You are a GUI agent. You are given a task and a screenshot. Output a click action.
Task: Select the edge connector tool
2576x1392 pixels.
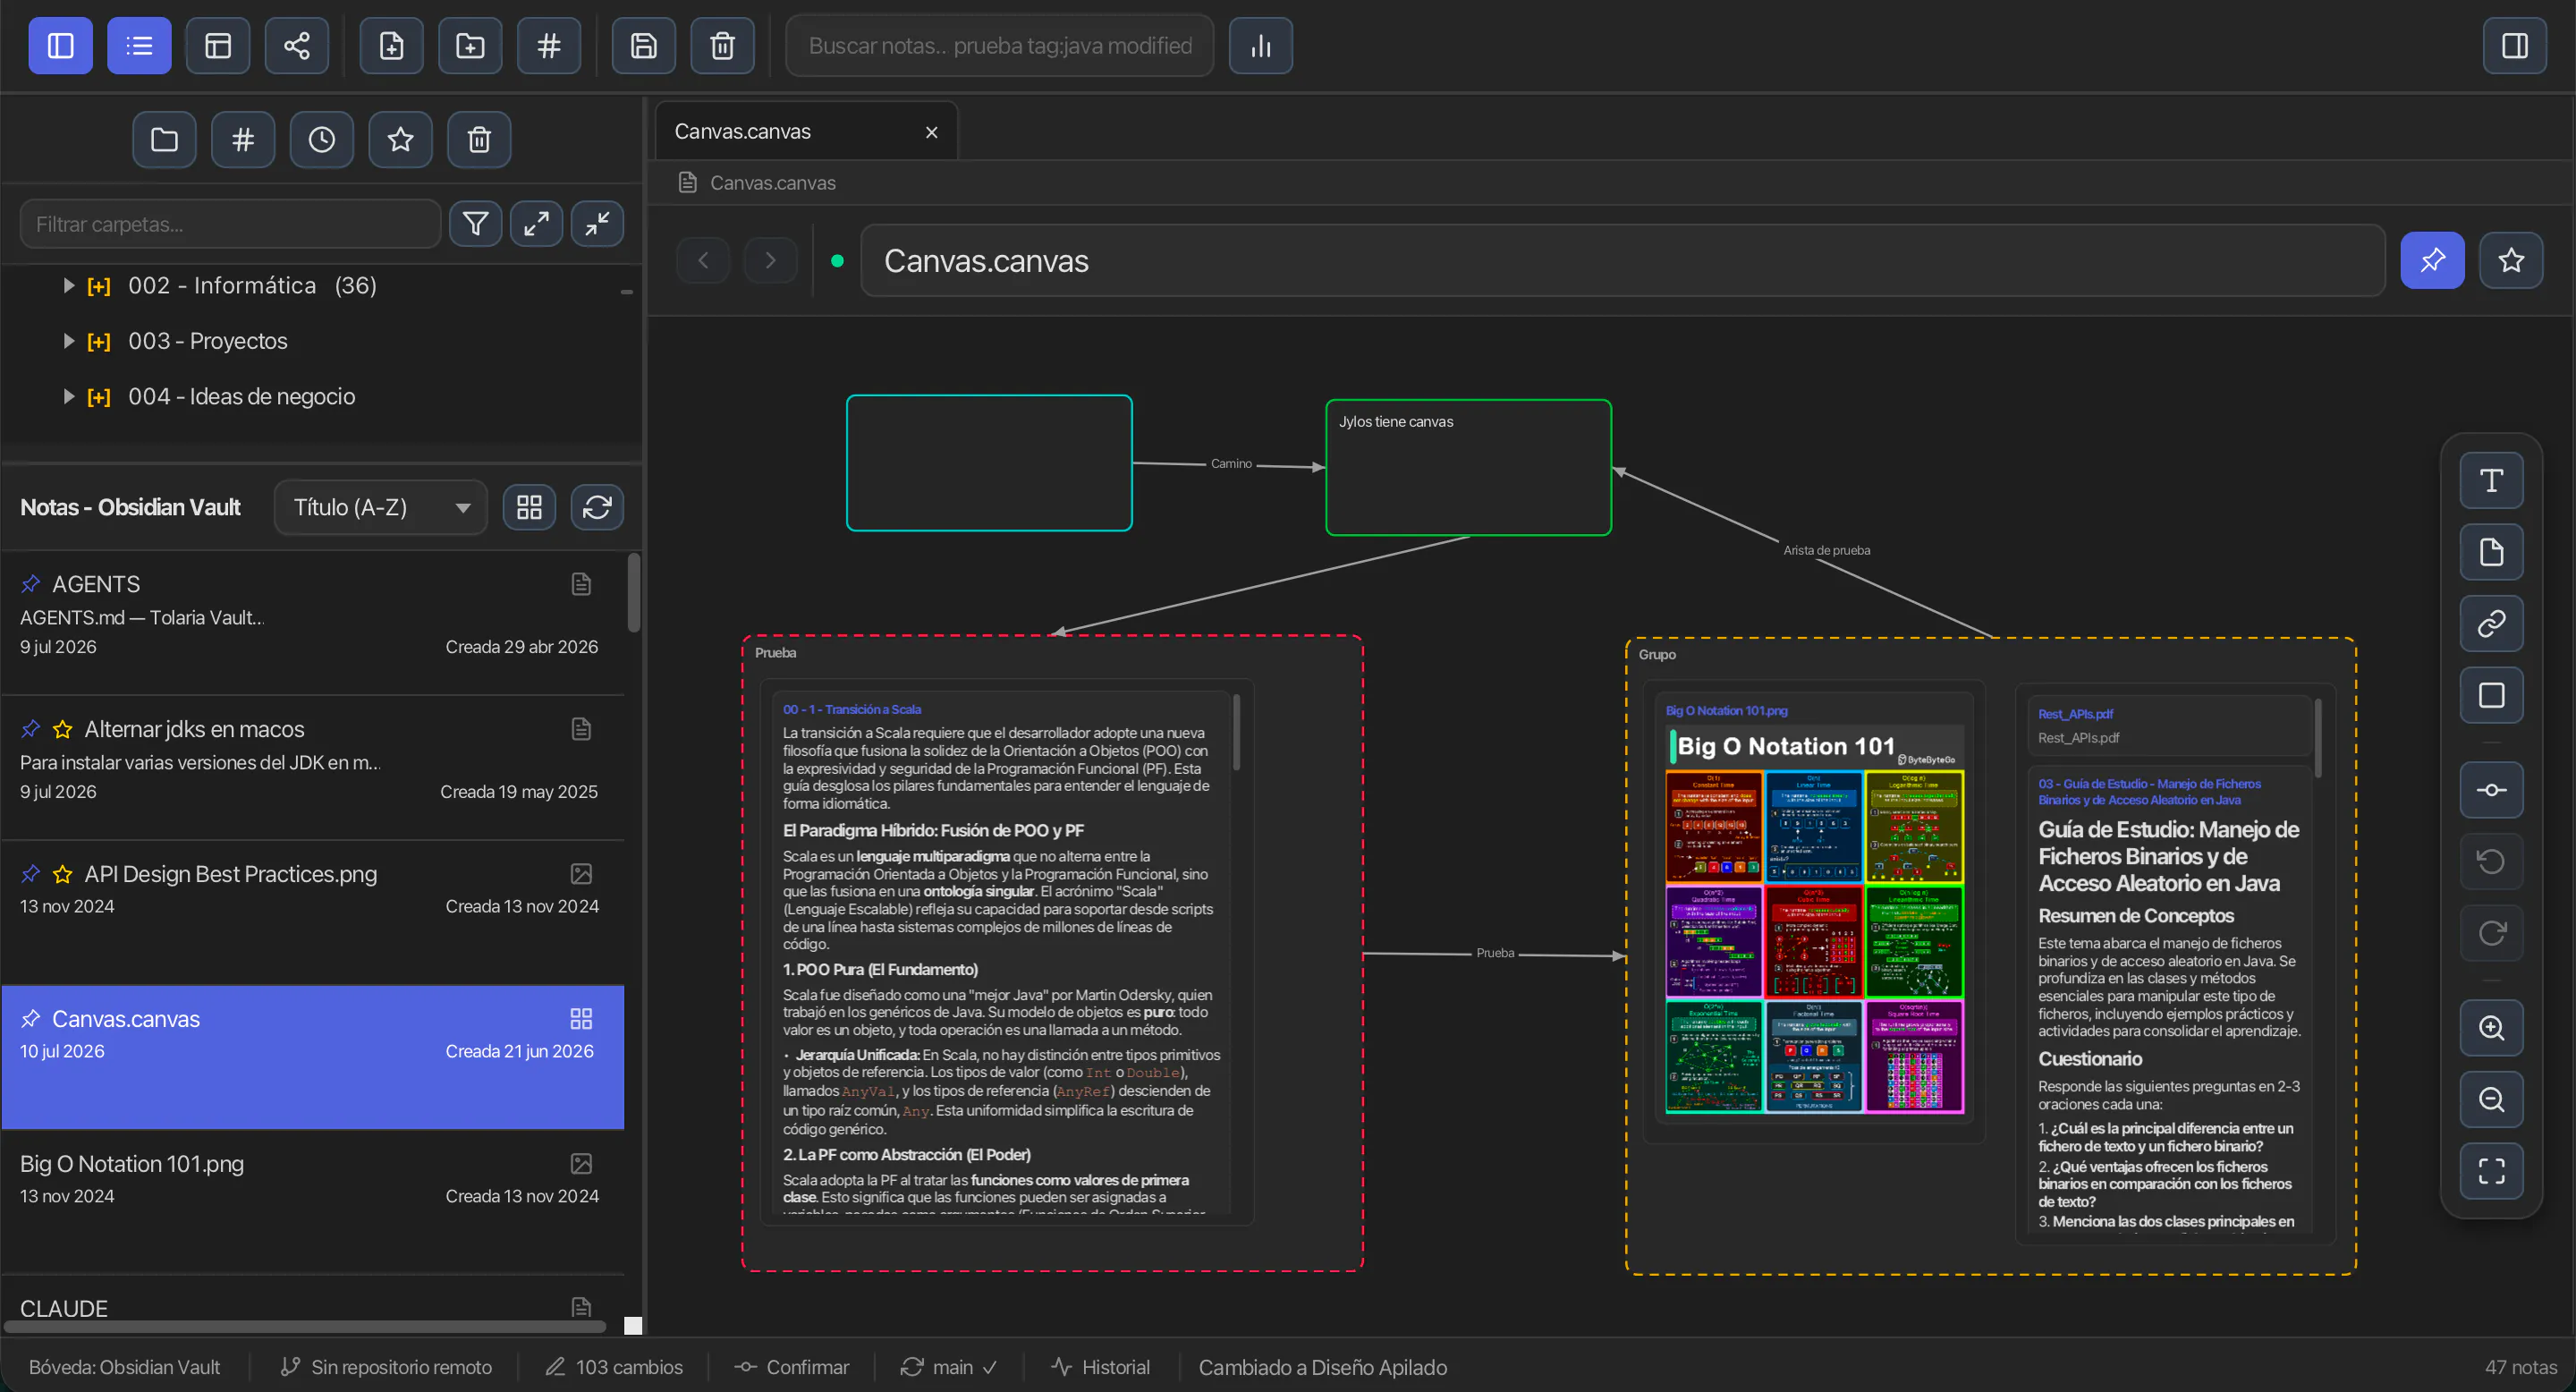[x=2492, y=790]
